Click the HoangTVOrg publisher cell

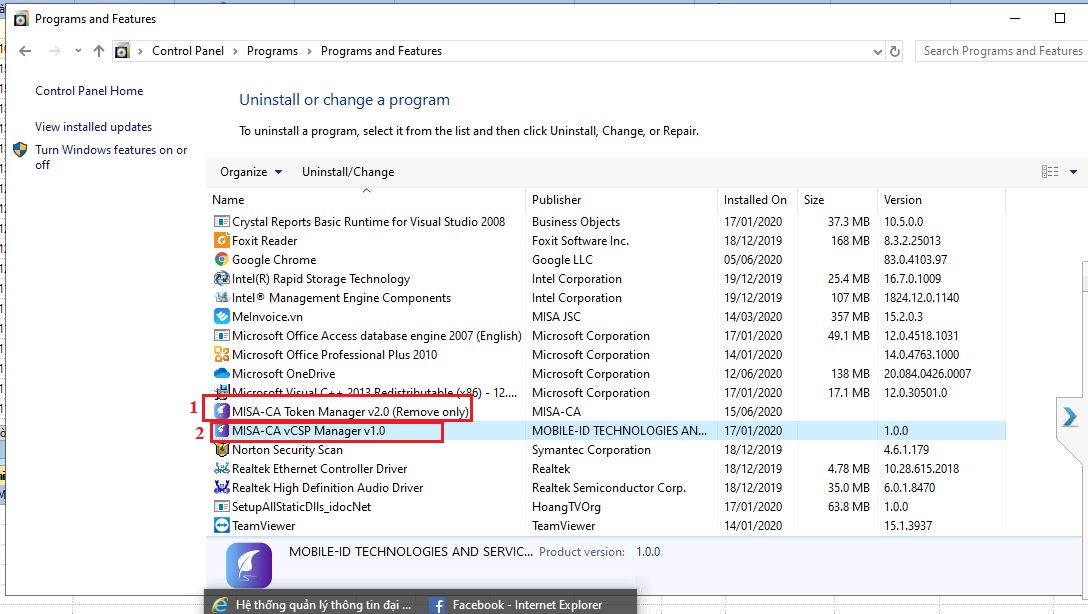[x=566, y=506]
